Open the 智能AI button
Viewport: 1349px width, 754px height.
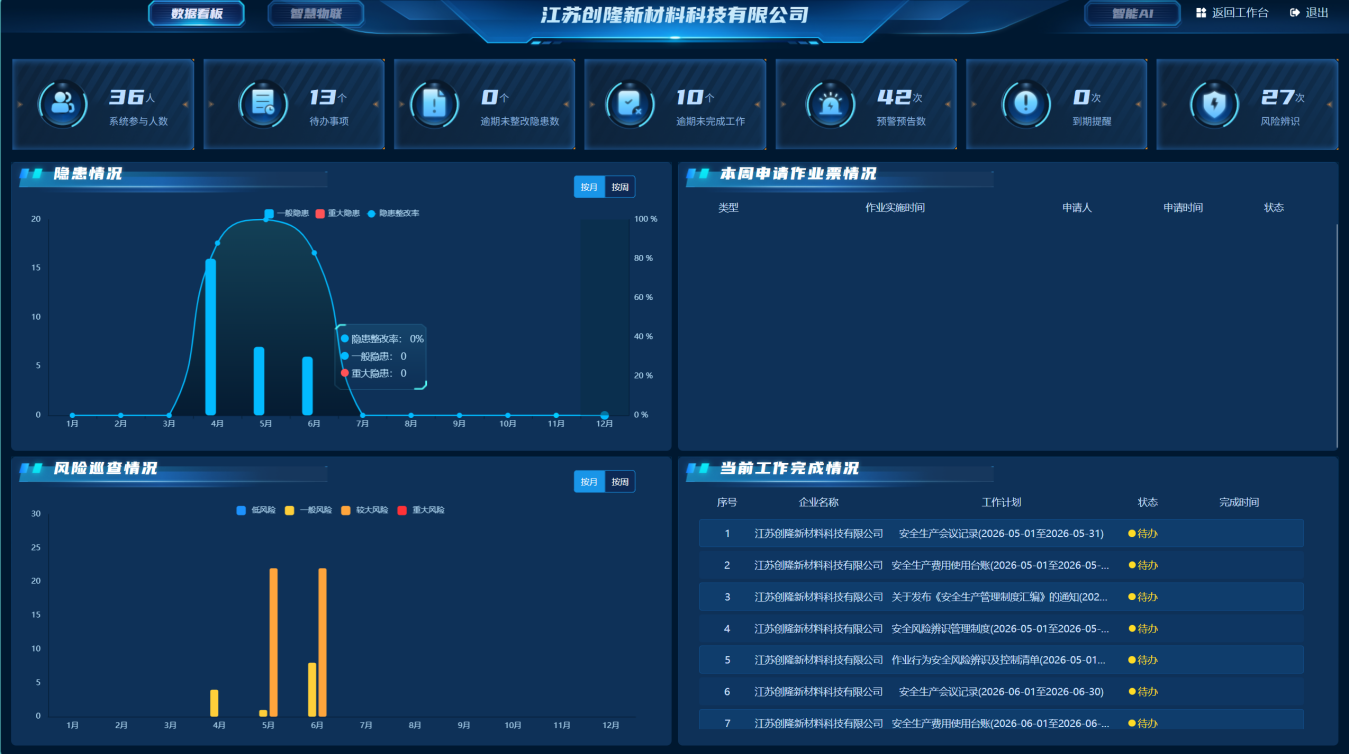click(x=1132, y=14)
